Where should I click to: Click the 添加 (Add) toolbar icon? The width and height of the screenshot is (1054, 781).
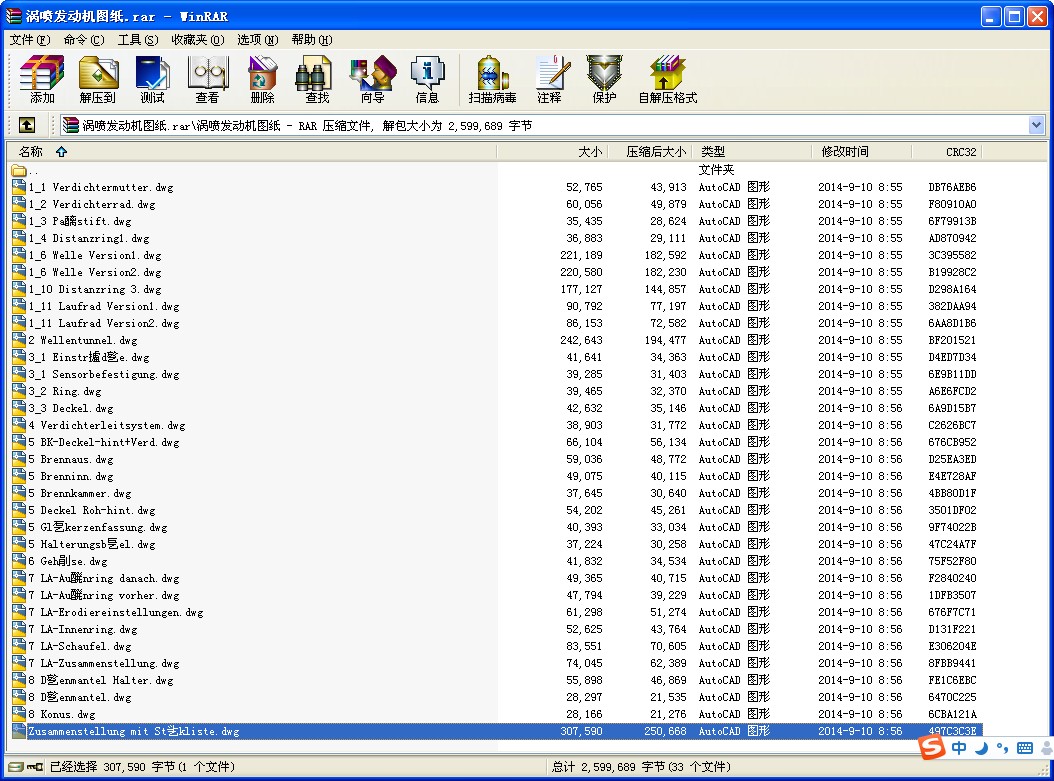(42, 80)
